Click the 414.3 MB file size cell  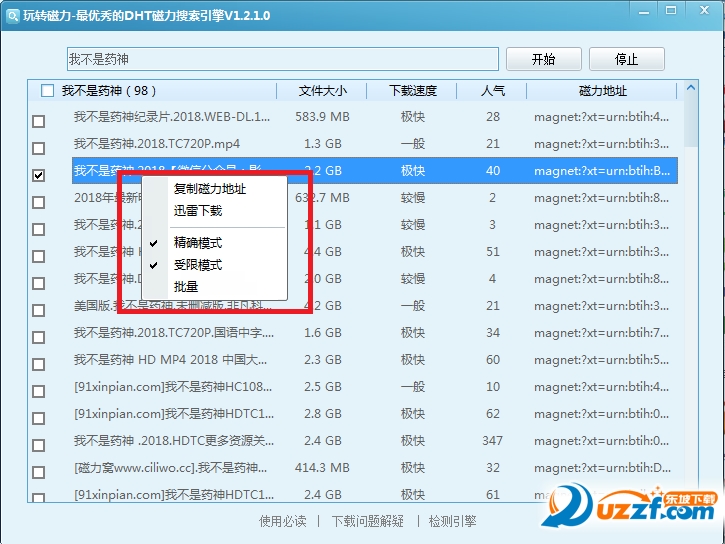[x=322, y=468]
